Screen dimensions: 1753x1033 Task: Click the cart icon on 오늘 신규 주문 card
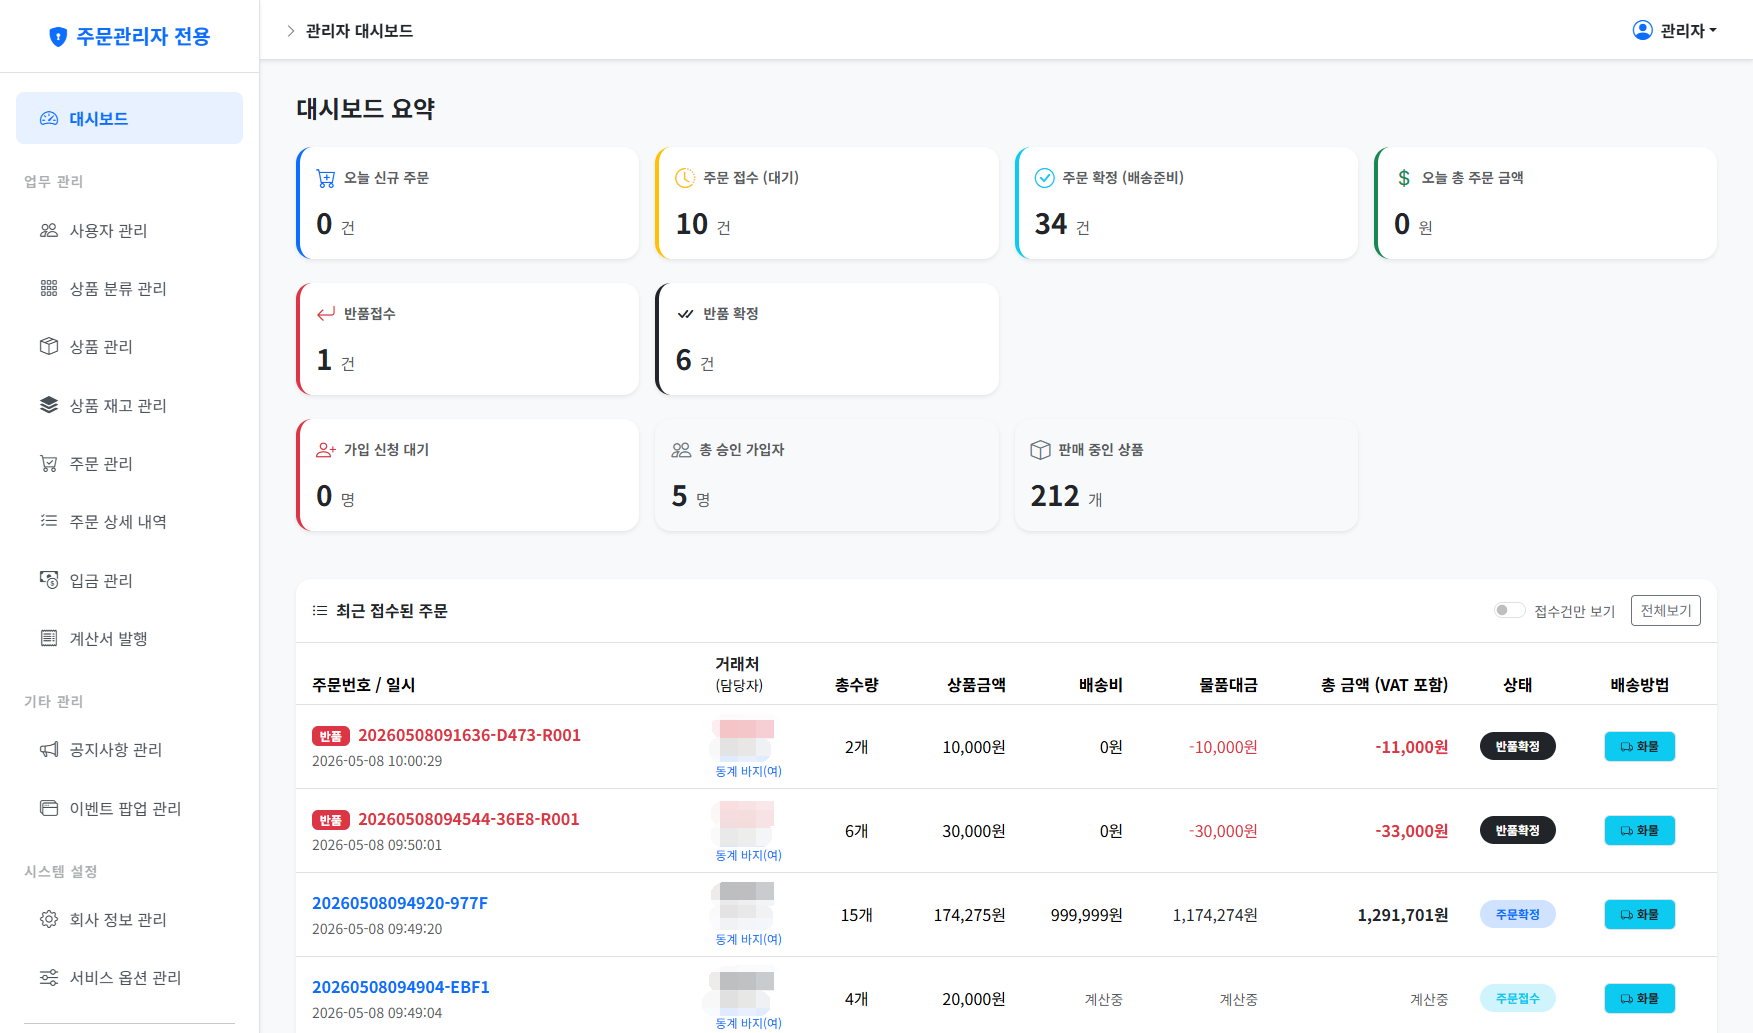(326, 178)
